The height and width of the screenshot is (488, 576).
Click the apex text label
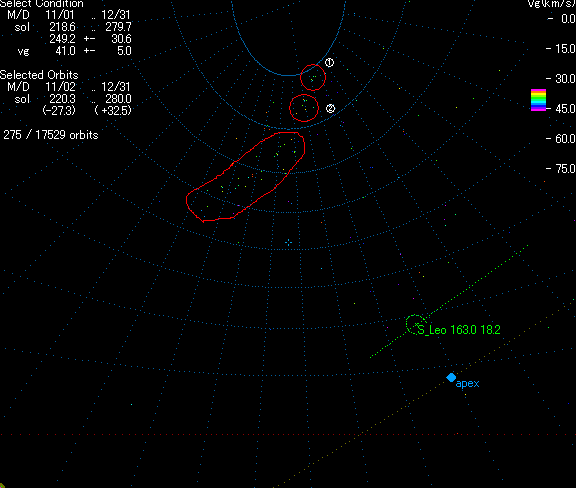point(467,384)
